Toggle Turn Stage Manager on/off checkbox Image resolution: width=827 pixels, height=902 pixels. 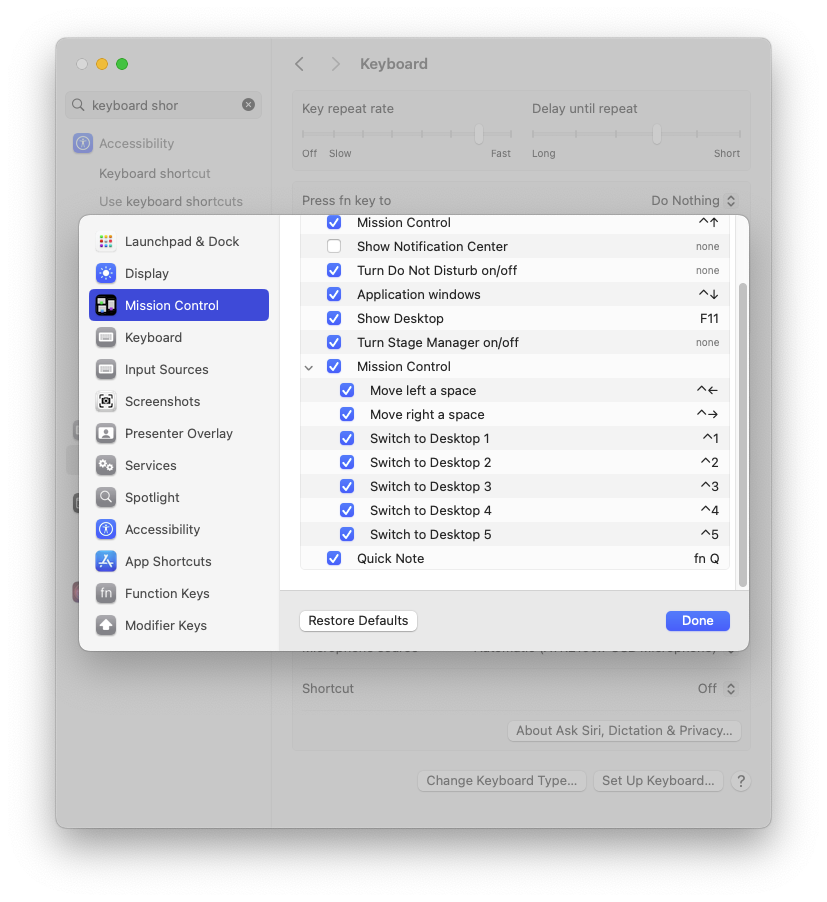coord(334,343)
